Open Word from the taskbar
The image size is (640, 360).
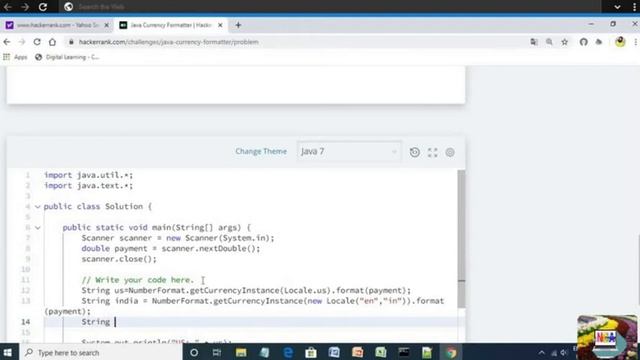point(334,353)
